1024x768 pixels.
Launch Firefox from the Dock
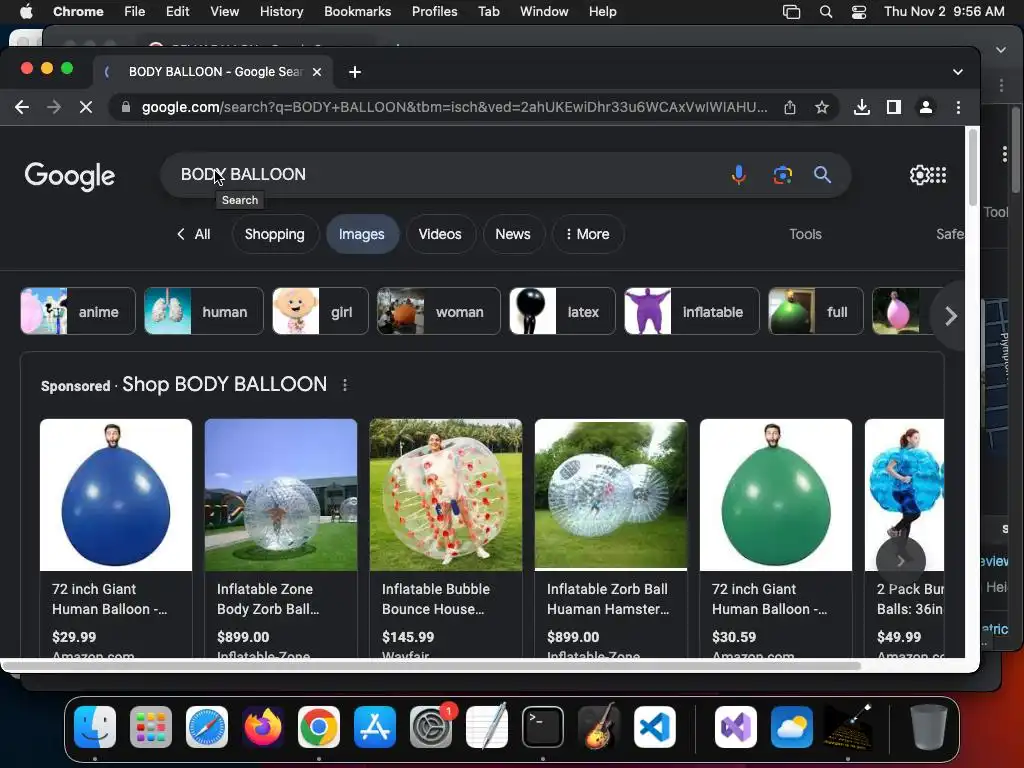(263, 727)
